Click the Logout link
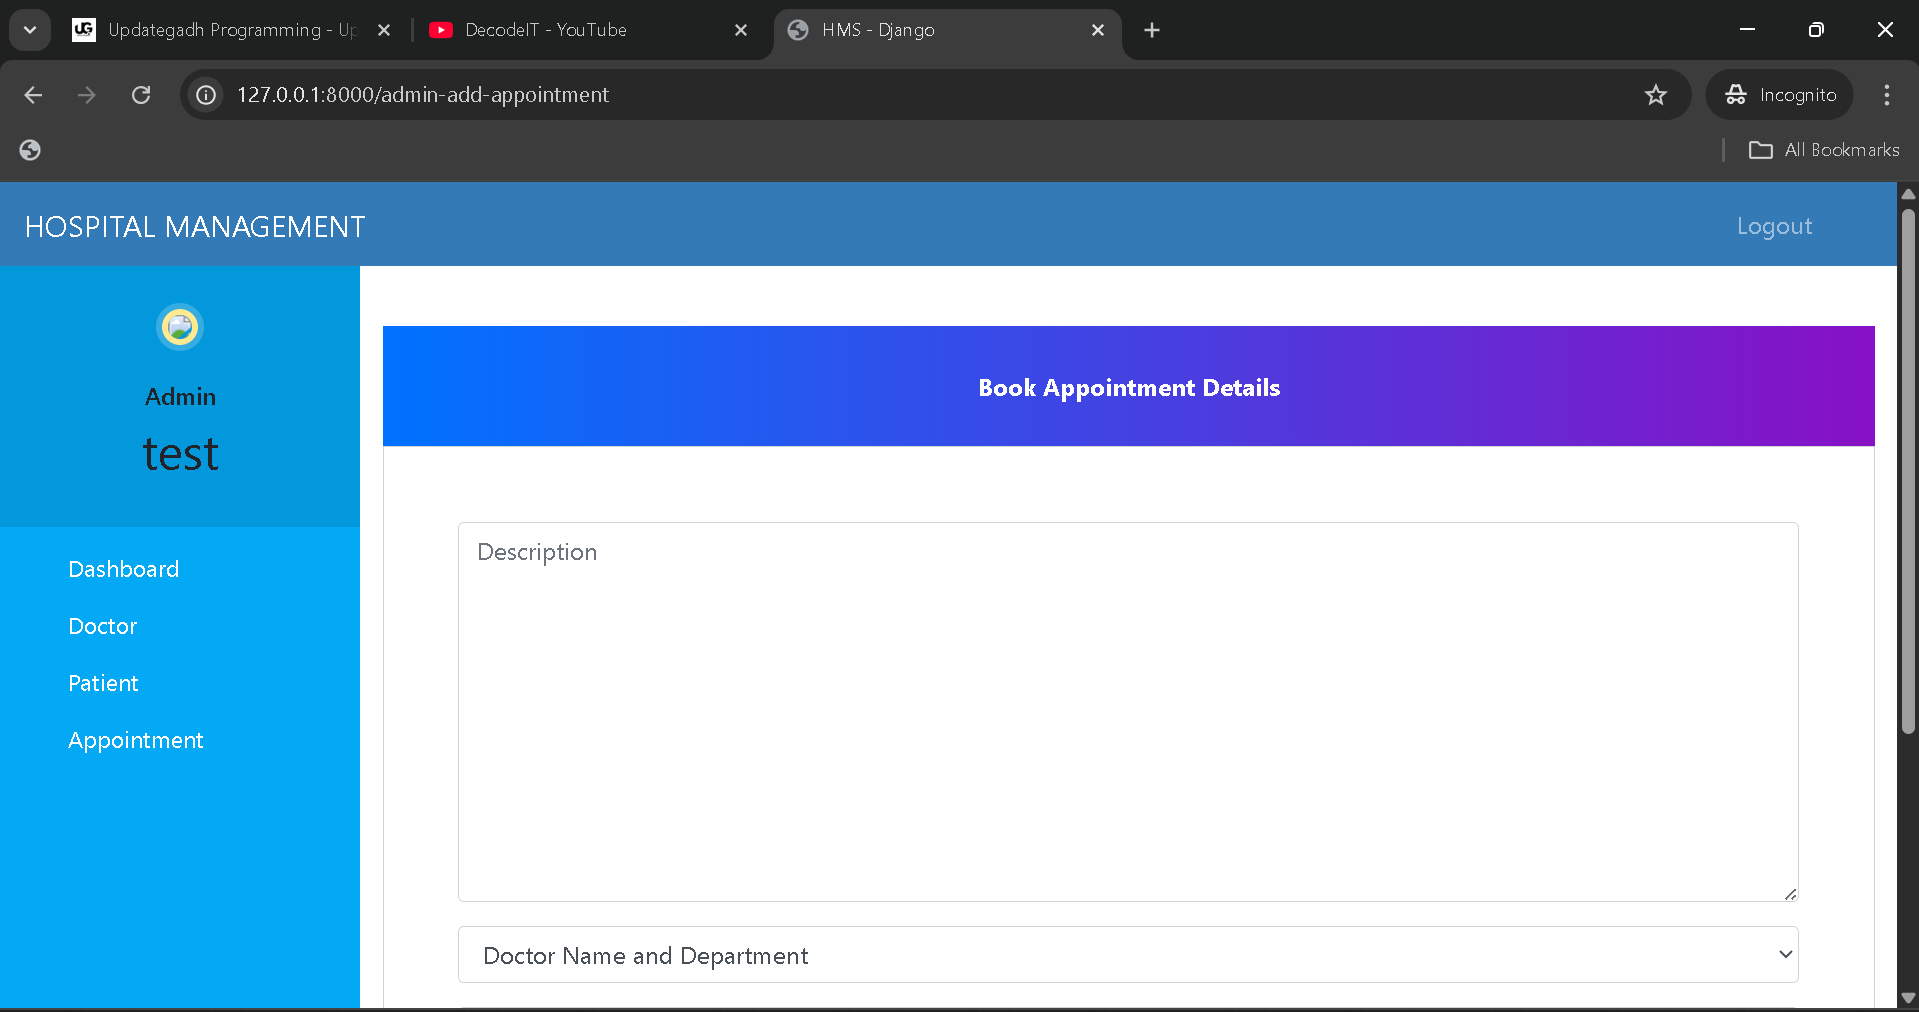Image resolution: width=1919 pixels, height=1012 pixels. pos(1774,226)
